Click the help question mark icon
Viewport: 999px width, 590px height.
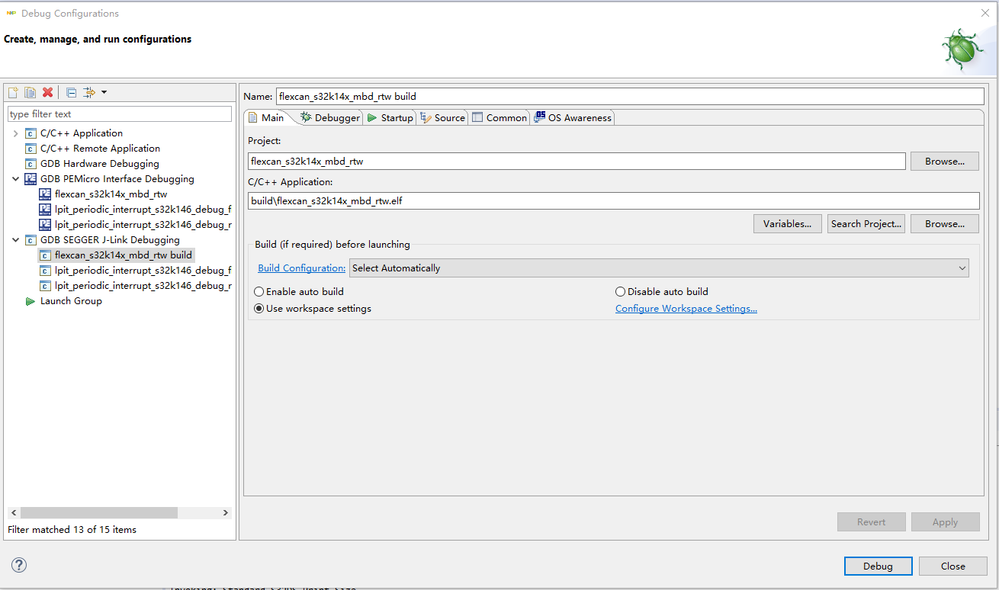coord(19,565)
